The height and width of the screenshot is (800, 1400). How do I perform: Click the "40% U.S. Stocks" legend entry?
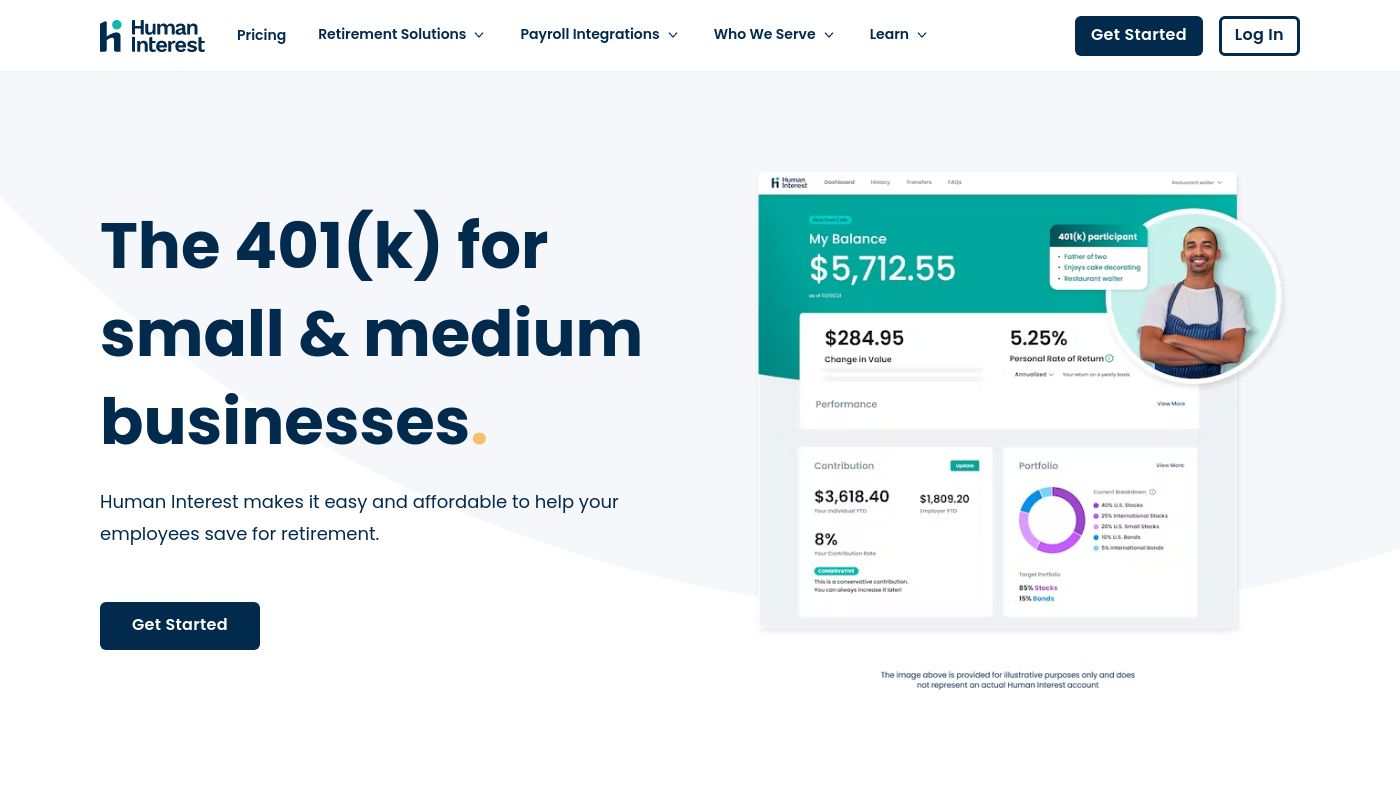tap(1118, 505)
